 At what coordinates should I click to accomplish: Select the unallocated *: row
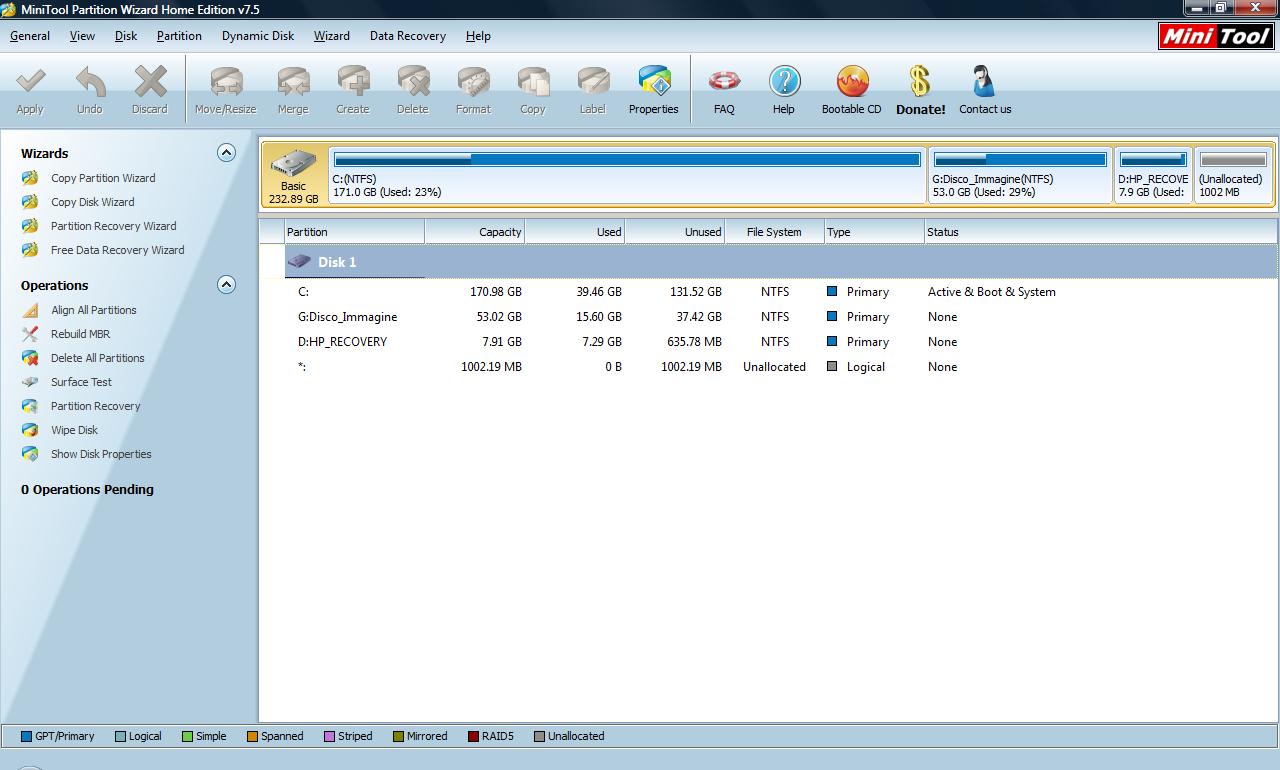pyautogui.click(x=768, y=367)
